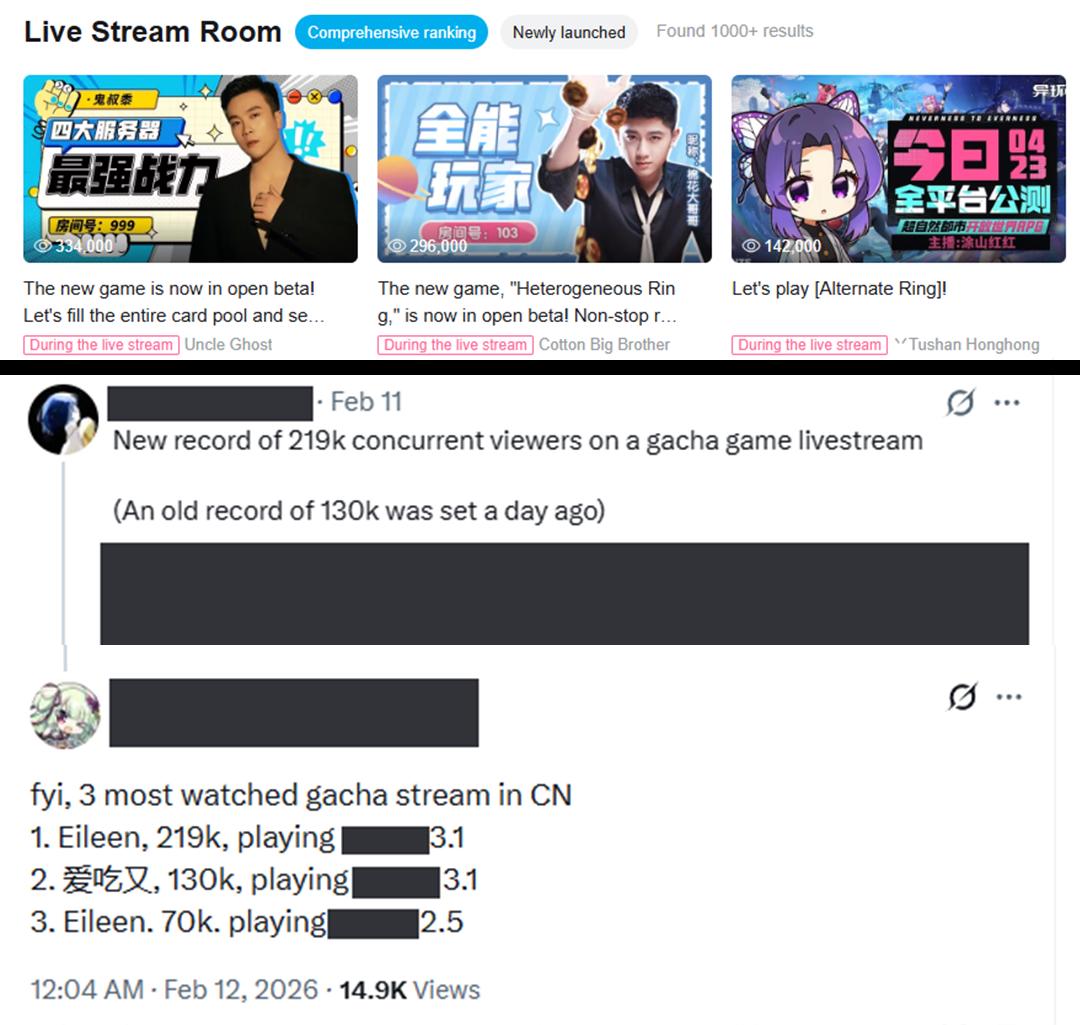Image resolution: width=1080 pixels, height=1025 pixels.
Task: Open the "Let's play [Alternate Ring]!" title
Action: [x=839, y=289]
